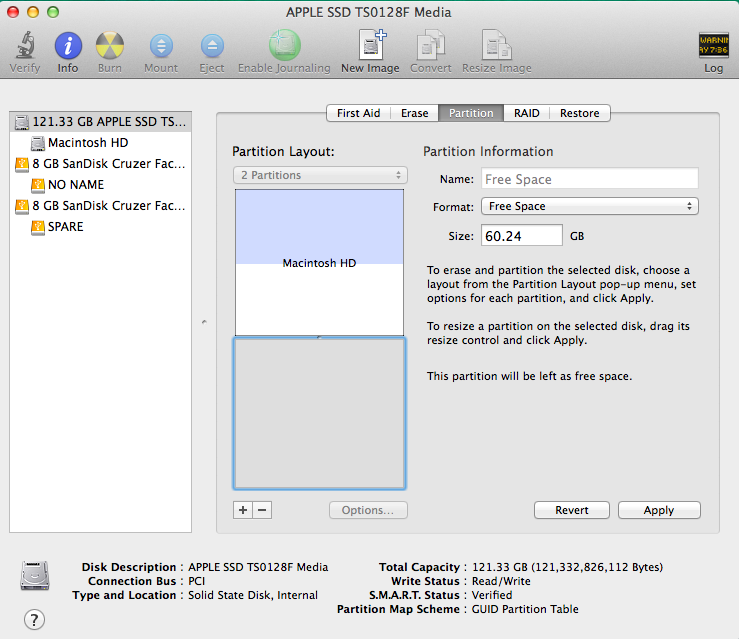Switch to the First Aid tab
This screenshot has height=639, width=739.
tap(359, 113)
